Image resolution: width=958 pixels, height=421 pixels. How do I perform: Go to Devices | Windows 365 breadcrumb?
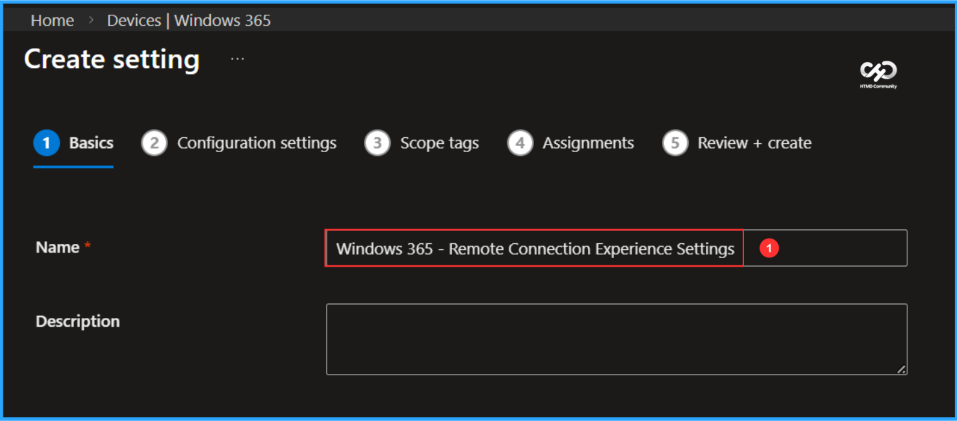[x=189, y=21]
